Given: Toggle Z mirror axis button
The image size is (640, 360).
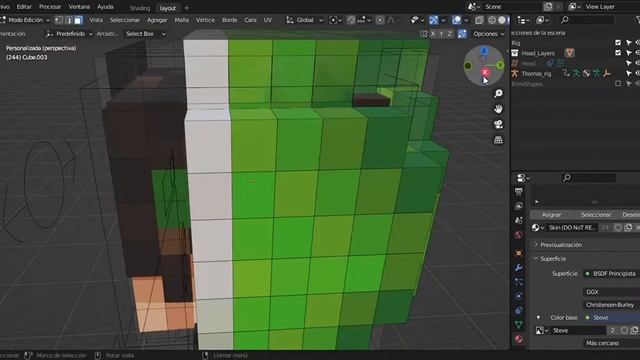Looking at the screenshot, I should coord(449,34).
